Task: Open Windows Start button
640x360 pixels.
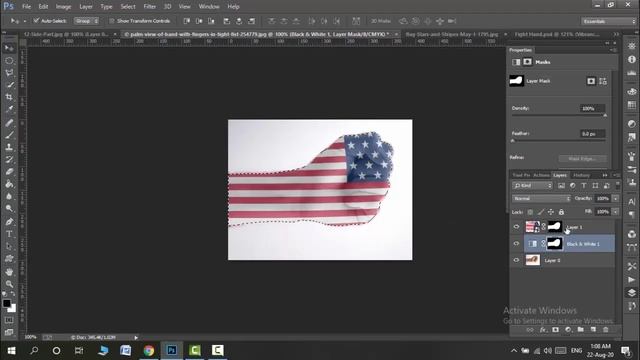Action: [11, 351]
